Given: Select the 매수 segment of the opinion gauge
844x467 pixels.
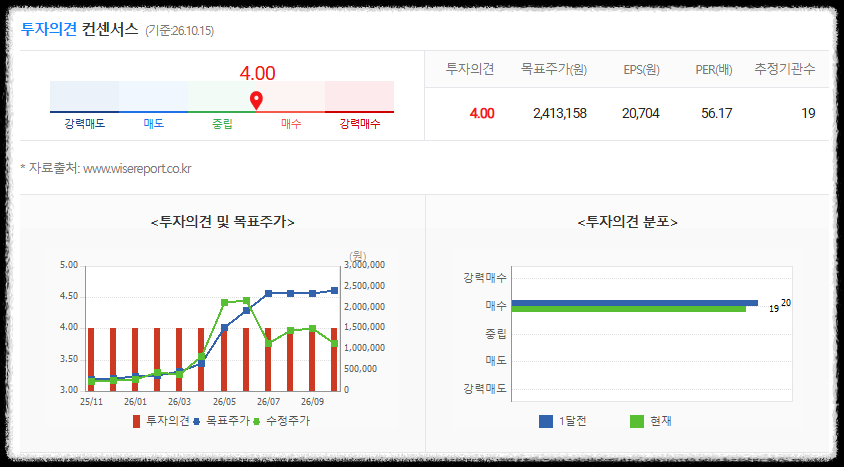Looking at the screenshot, I should pos(291,96).
